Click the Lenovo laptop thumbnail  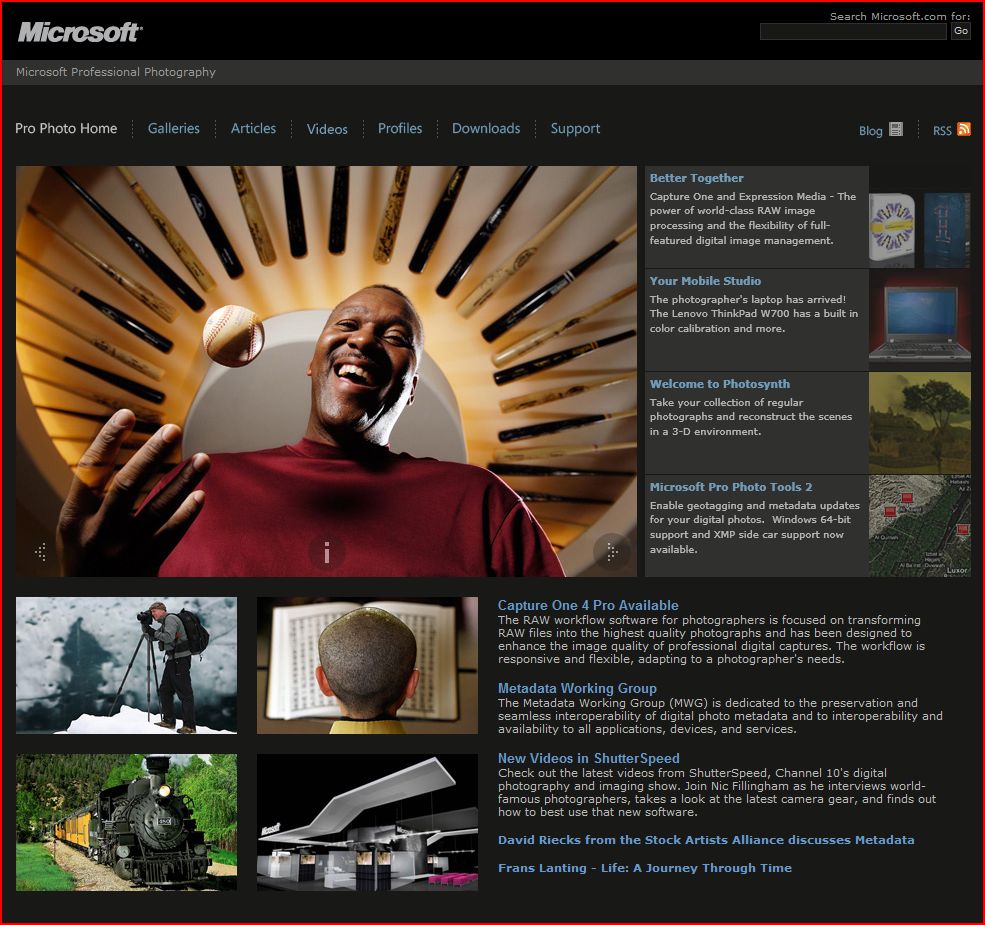[x=920, y=320]
